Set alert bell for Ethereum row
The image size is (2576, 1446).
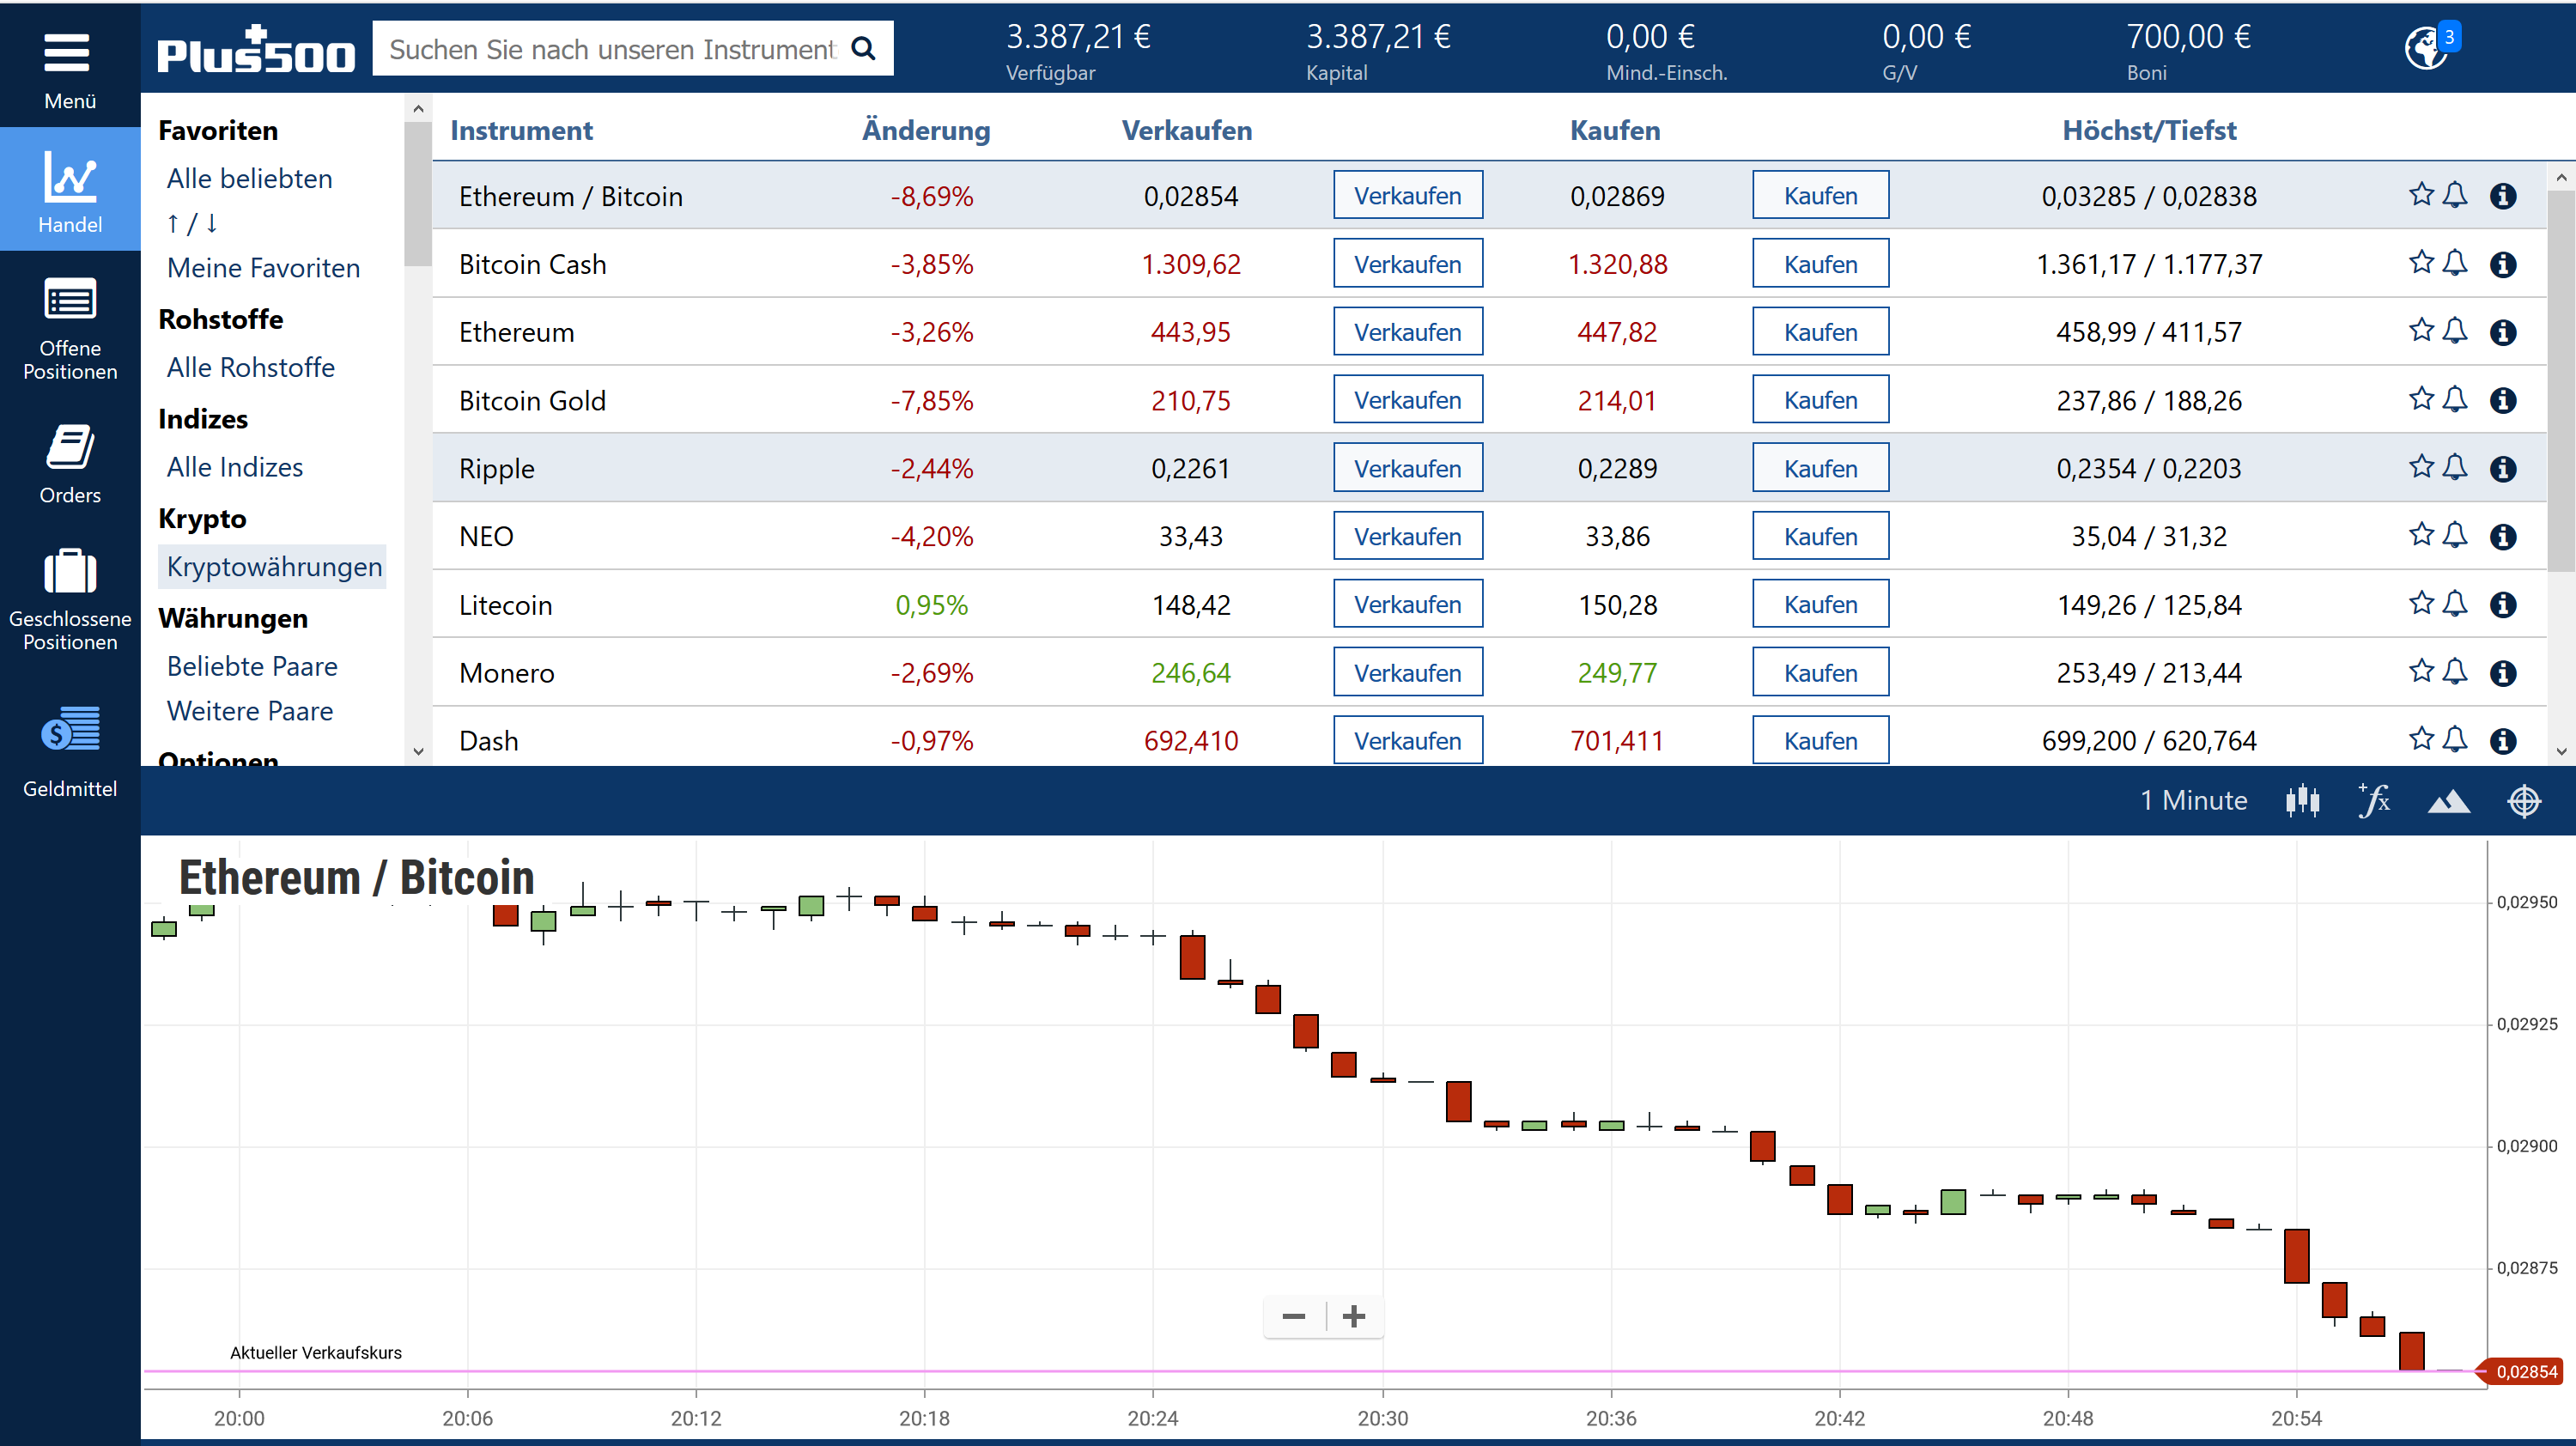click(2455, 331)
